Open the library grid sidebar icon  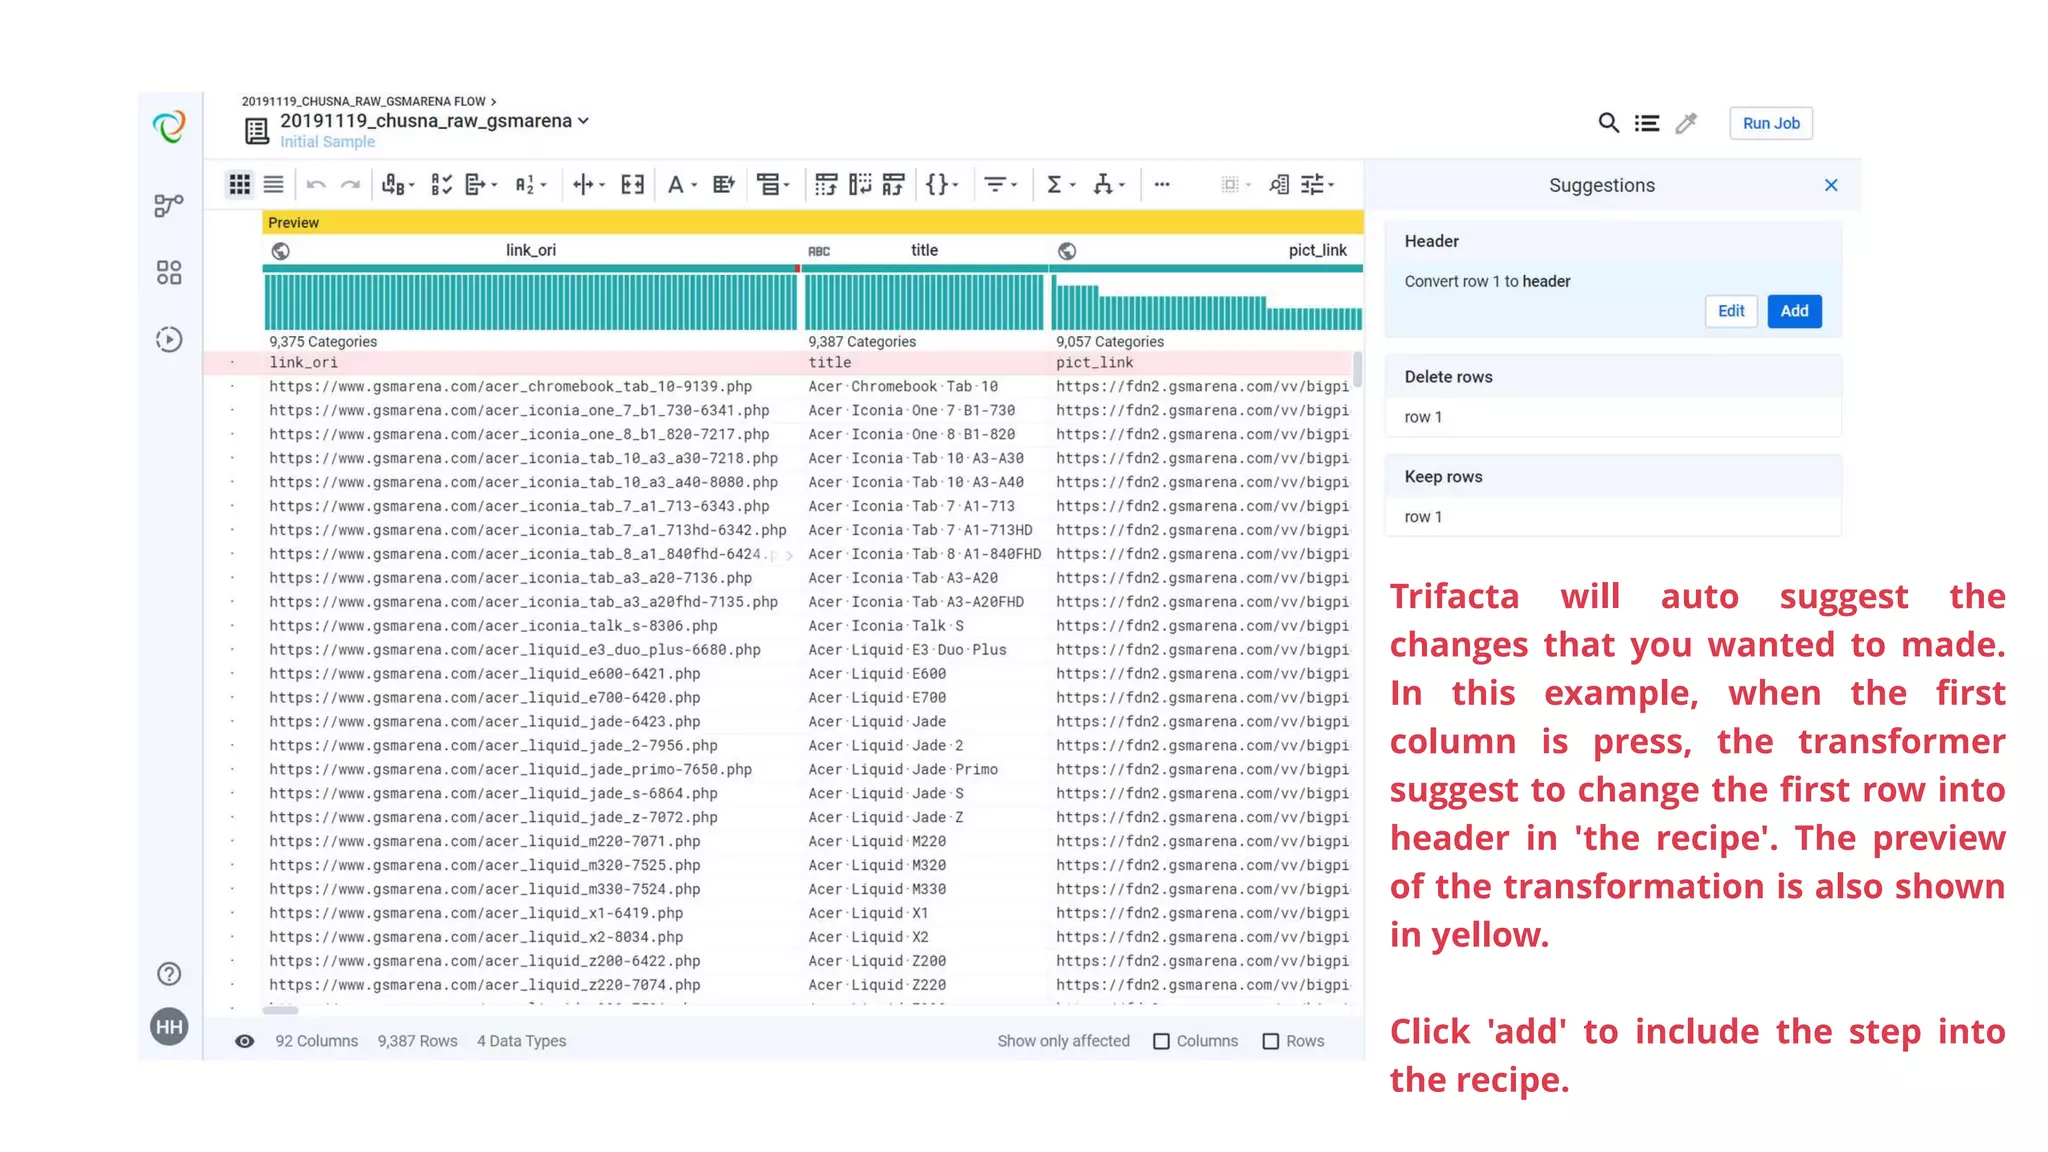(x=169, y=273)
